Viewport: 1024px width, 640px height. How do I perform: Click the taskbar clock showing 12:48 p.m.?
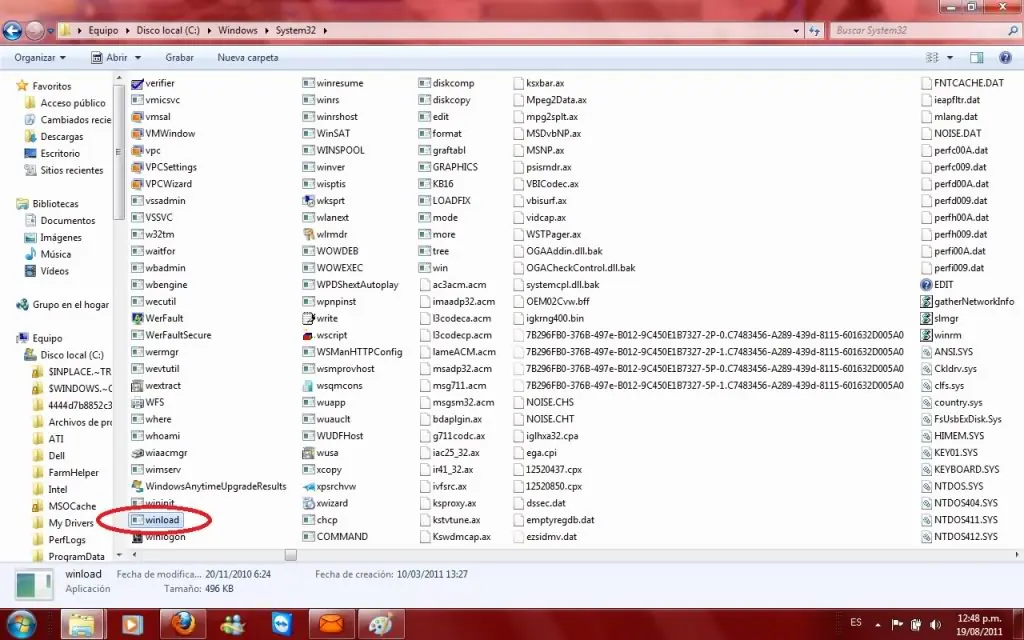click(980, 624)
